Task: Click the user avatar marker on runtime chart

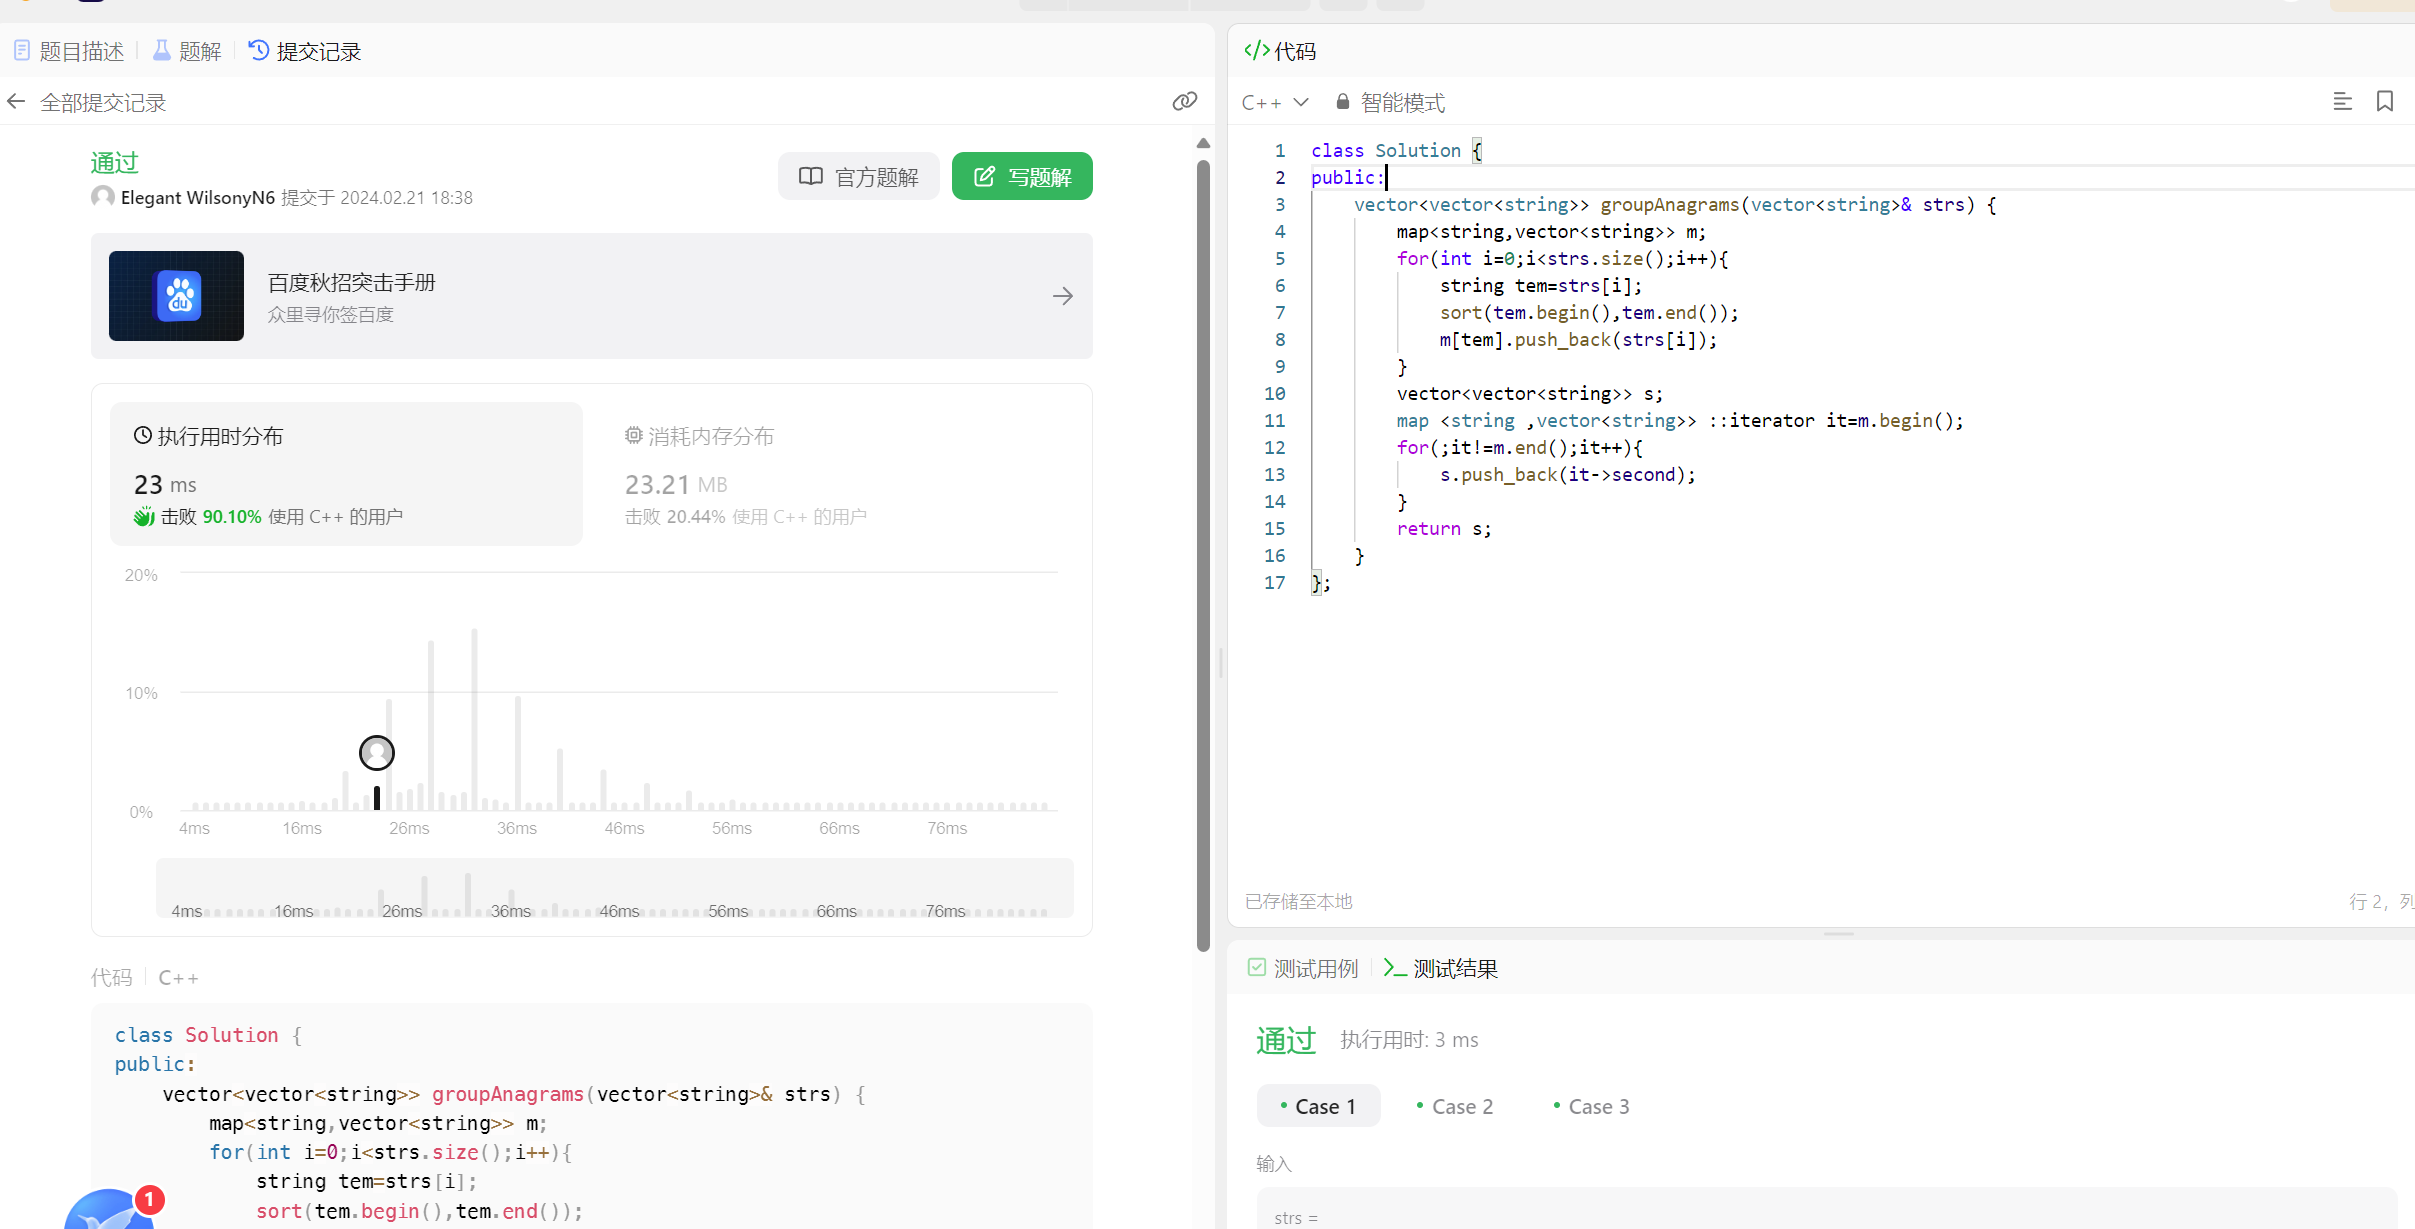Action: click(x=377, y=753)
